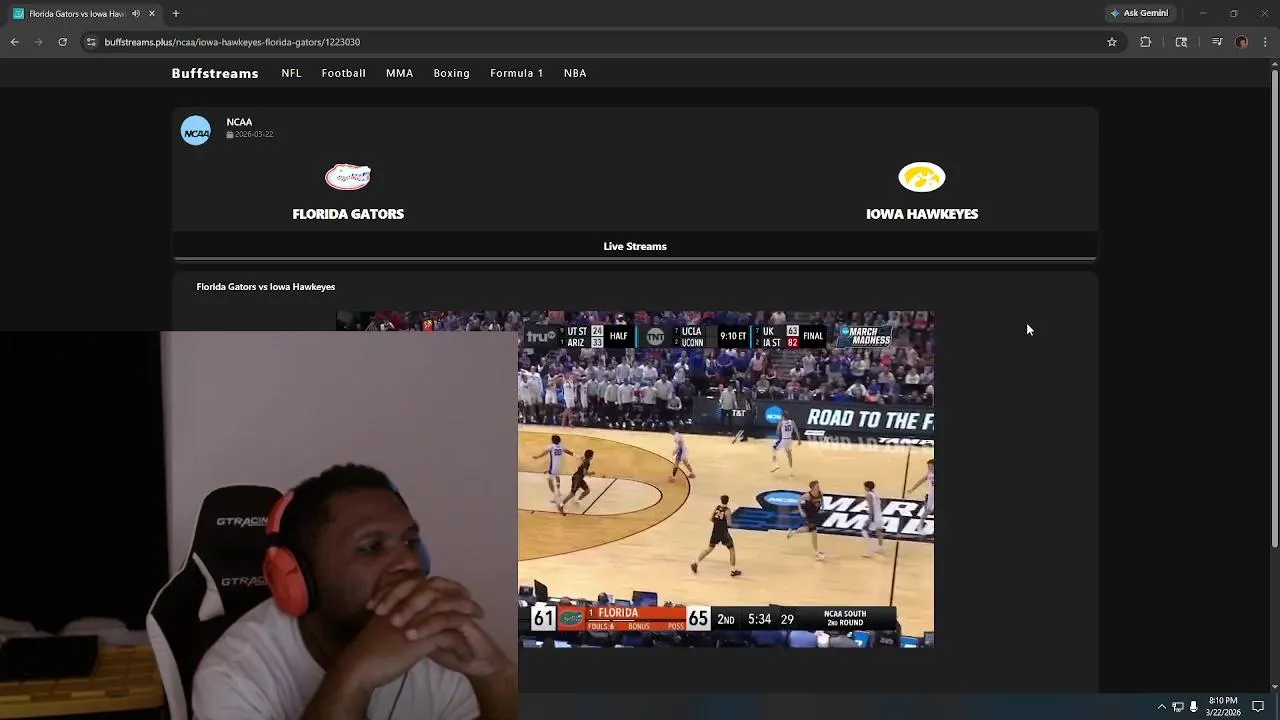The width and height of the screenshot is (1280, 720).
Task: Click the address bar URL
Action: 232,42
